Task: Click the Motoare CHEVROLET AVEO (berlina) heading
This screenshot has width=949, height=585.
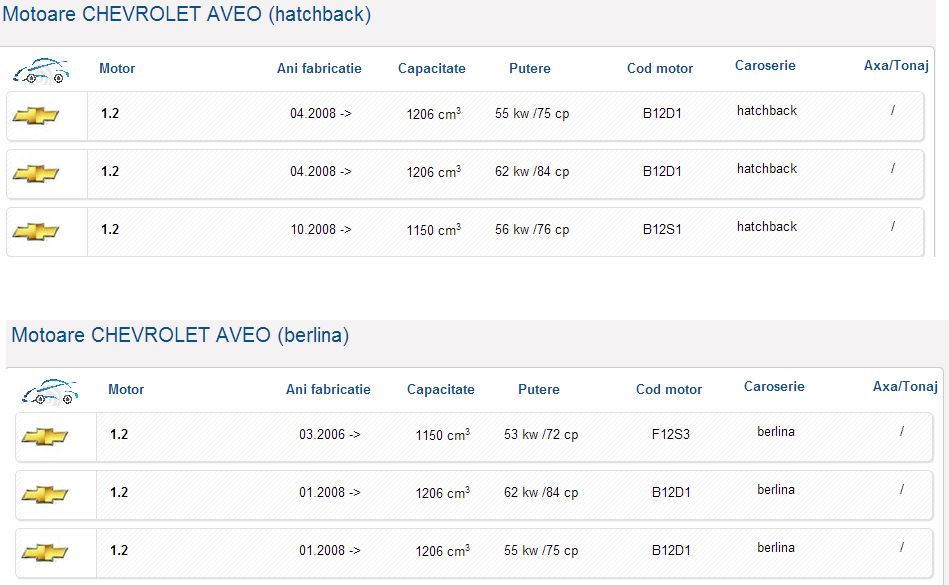Action: click(x=180, y=335)
